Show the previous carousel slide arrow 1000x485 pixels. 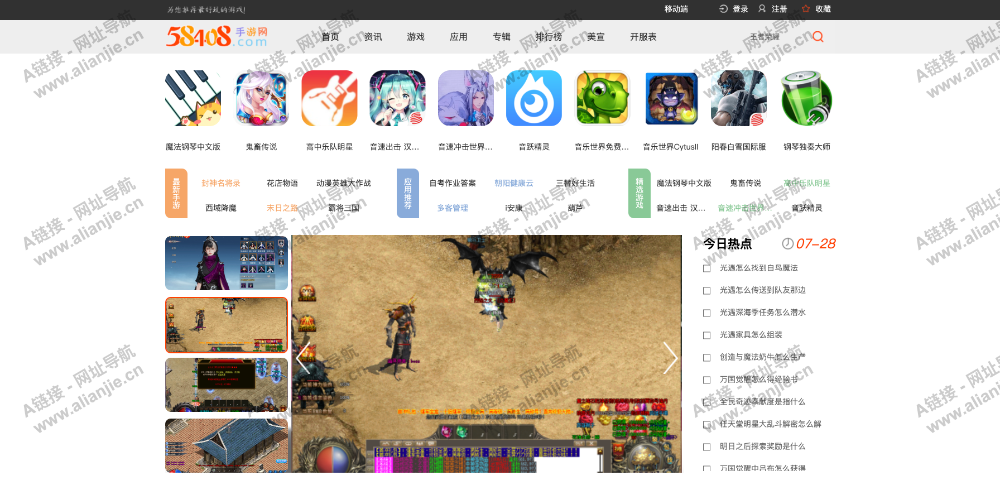(x=304, y=357)
